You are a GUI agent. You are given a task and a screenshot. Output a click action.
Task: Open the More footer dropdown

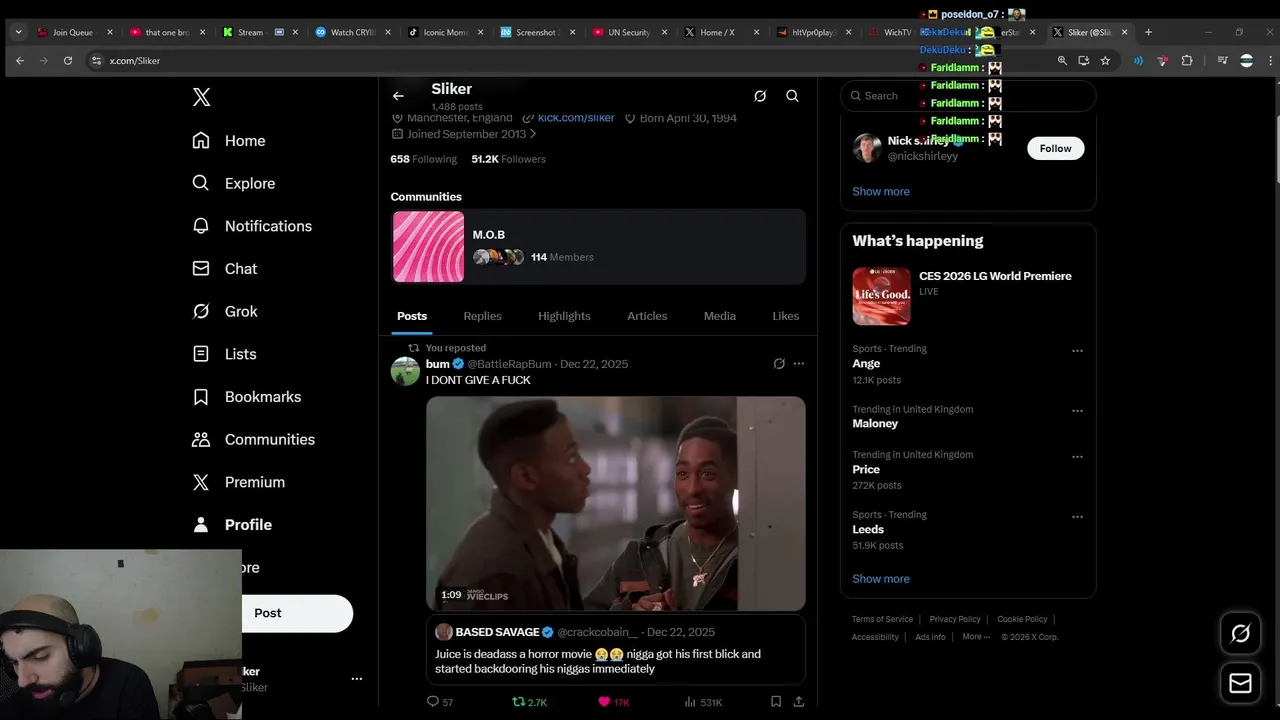pos(976,637)
